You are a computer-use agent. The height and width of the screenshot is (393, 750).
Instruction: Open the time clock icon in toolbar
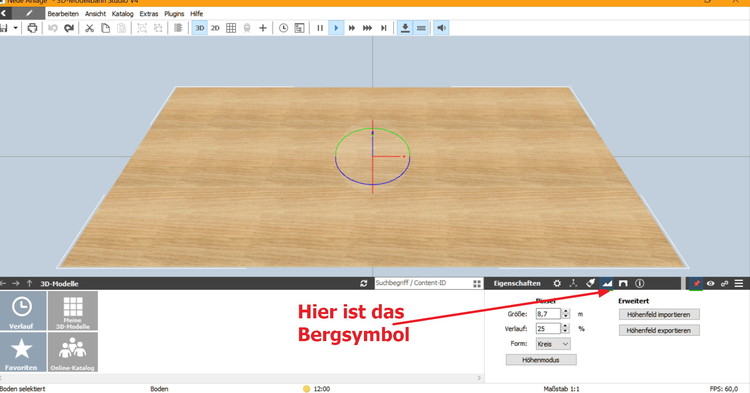pos(284,28)
